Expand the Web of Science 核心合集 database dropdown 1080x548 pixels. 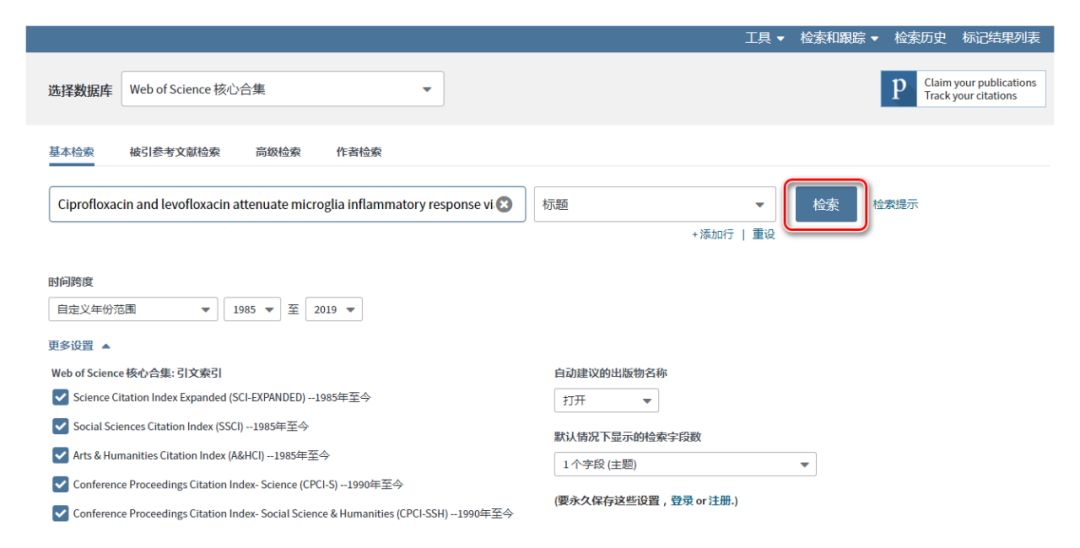tap(282, 89)
